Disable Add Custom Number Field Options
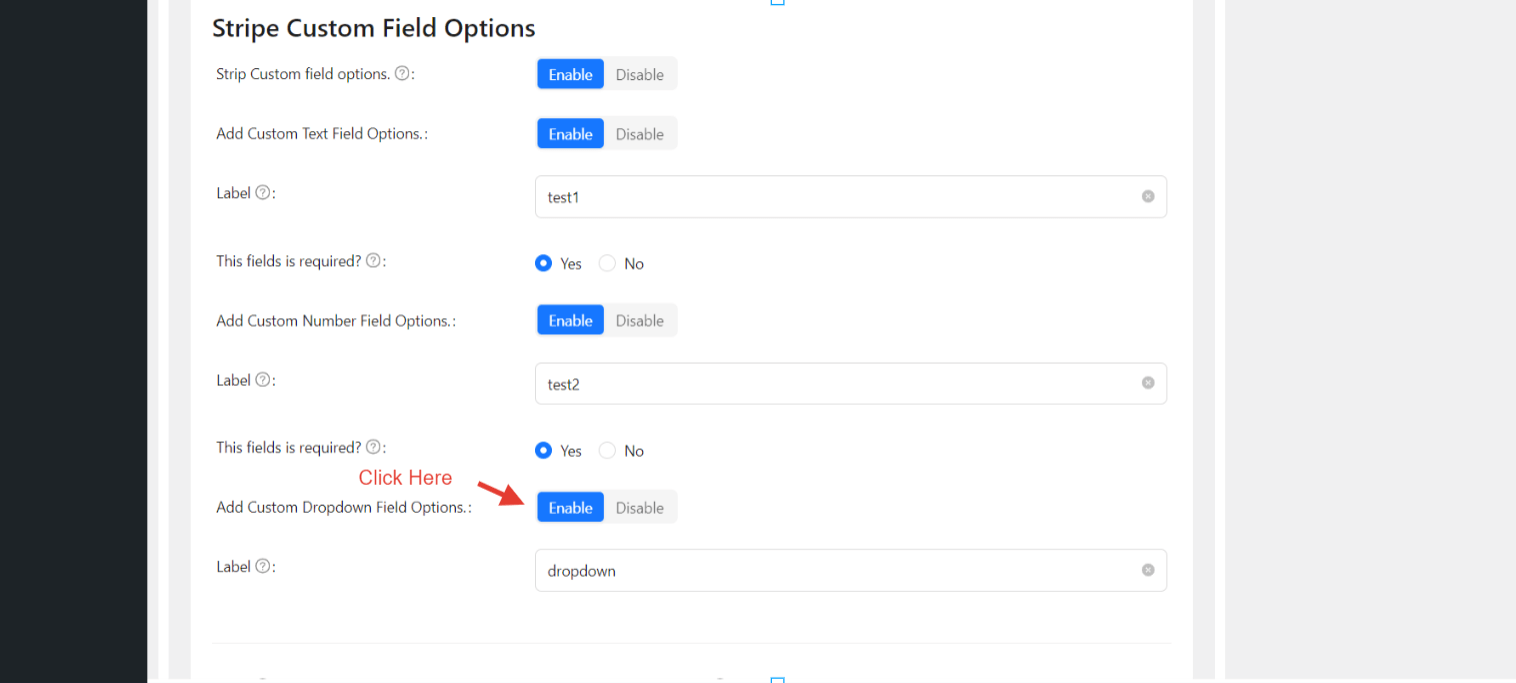 tap(639, 321)
